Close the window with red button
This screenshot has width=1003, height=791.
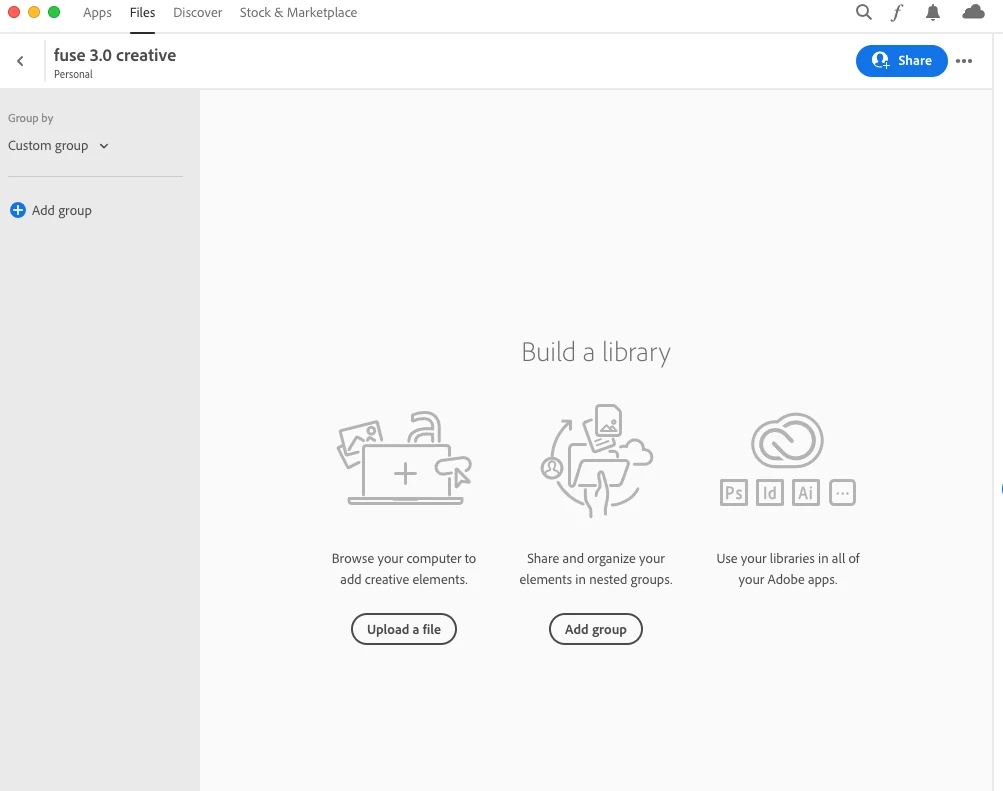(14, 12)
